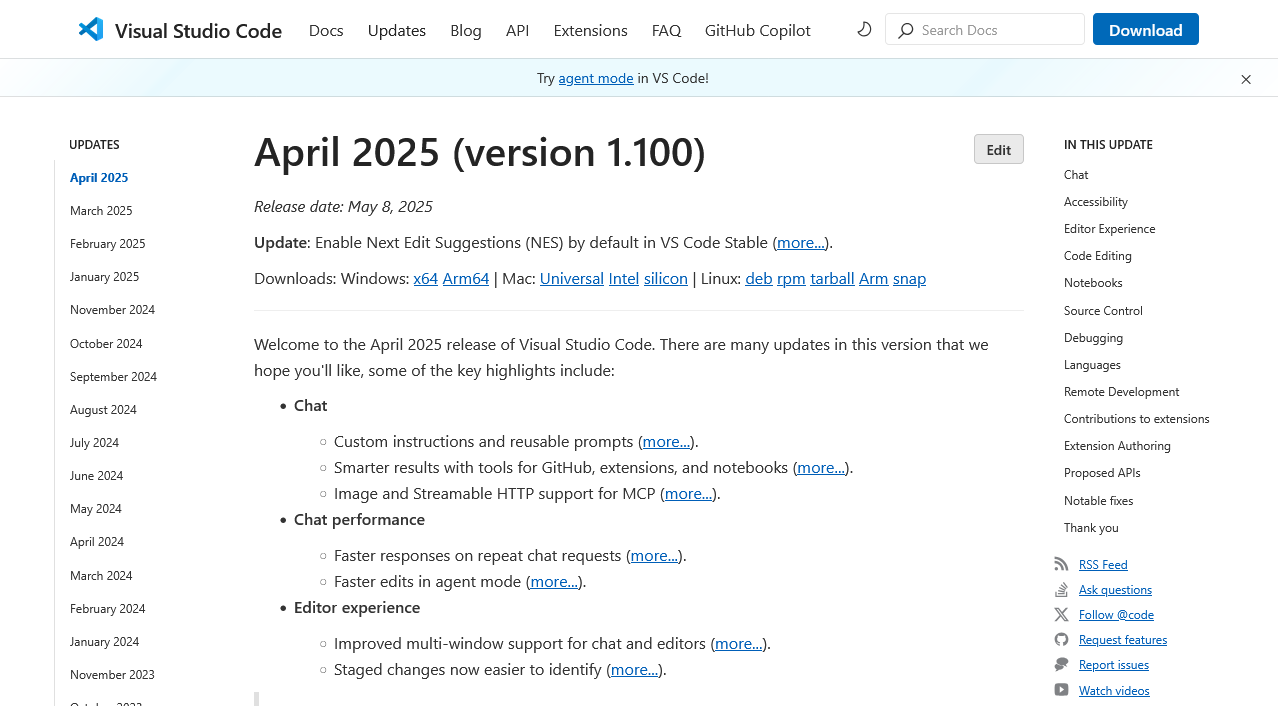
Task: Select March 2025 release notes
Action: coord(101,211)
